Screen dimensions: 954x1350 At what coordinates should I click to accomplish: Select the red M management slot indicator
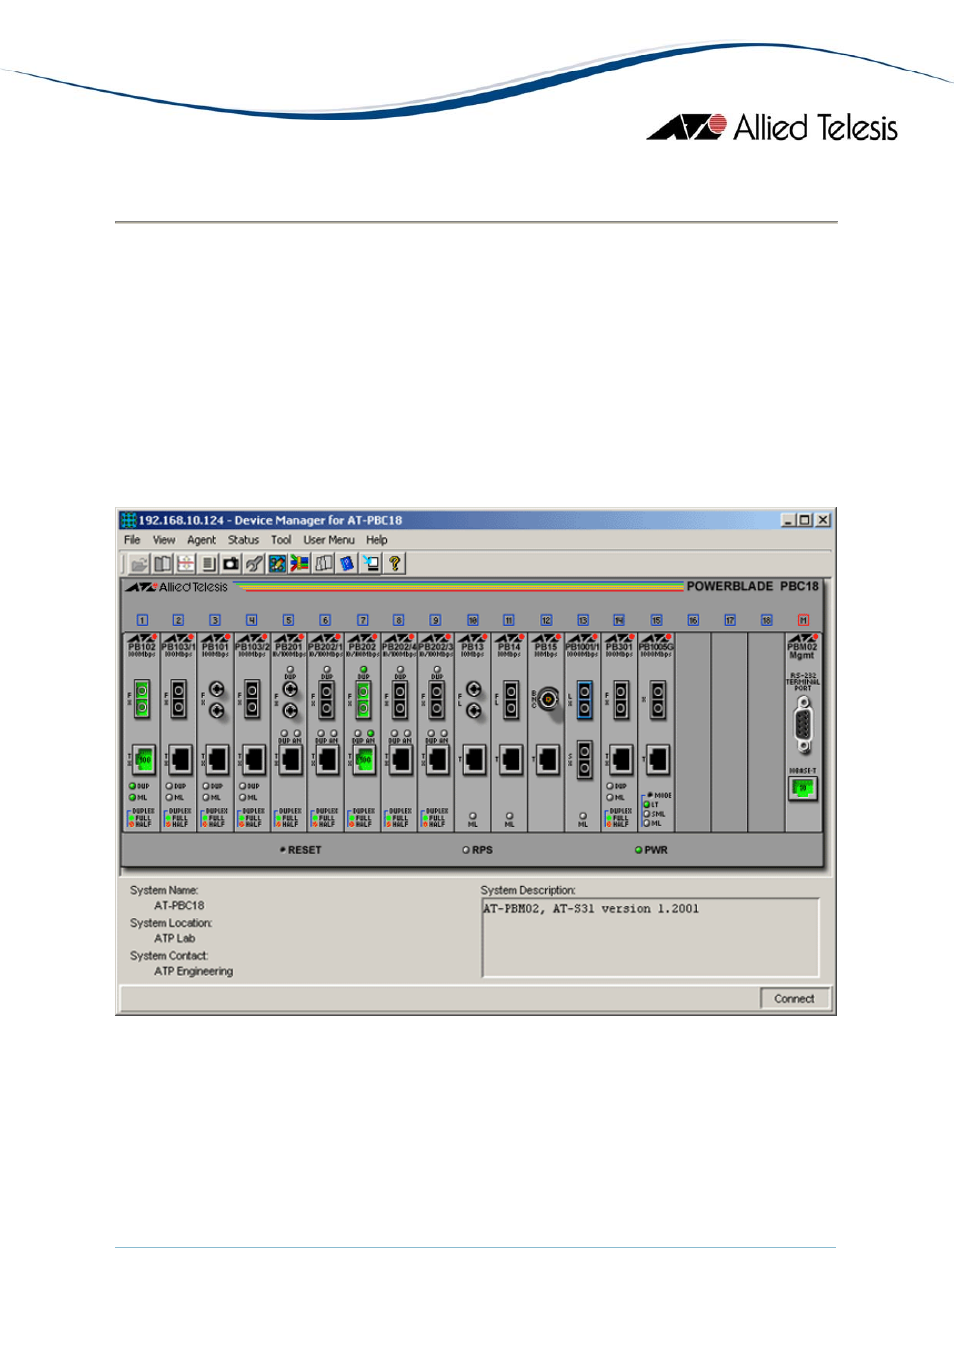[803, 620]
